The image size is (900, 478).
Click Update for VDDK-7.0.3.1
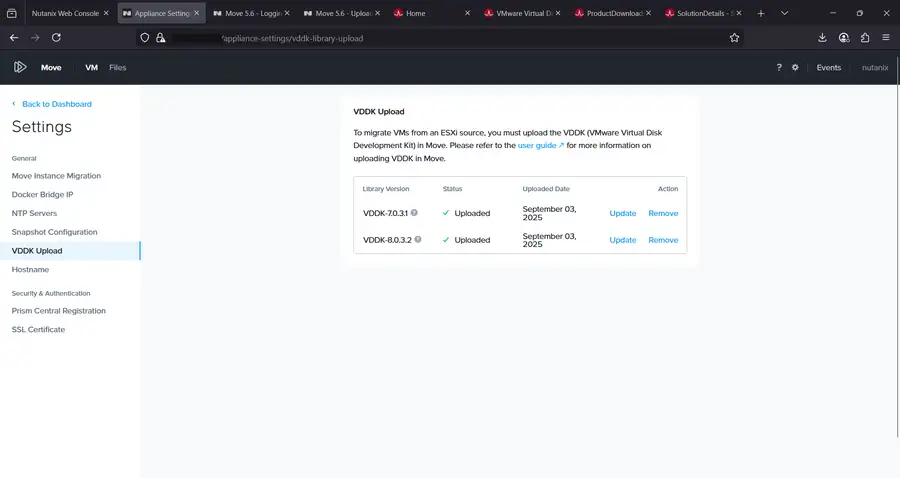[x=623, y=213]
